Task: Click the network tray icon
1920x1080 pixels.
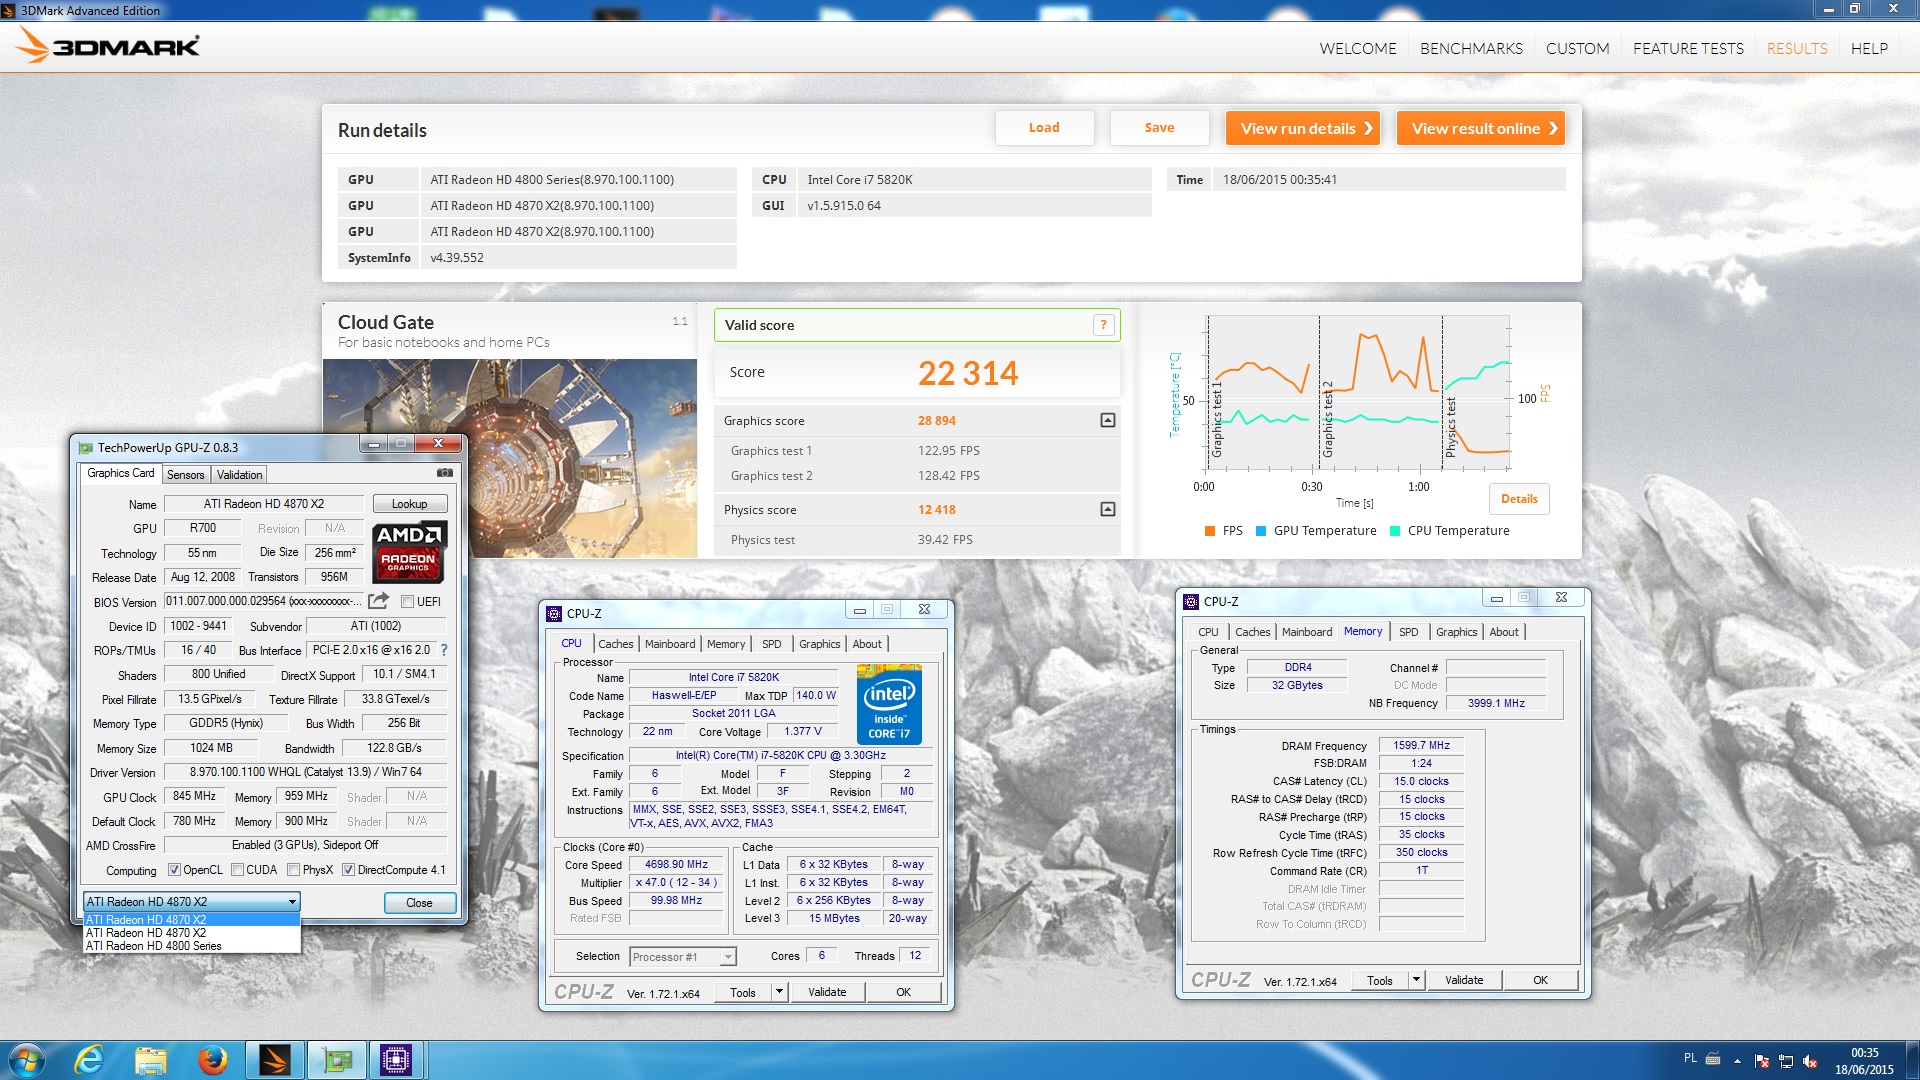Action: pyautogui.click(x=1786, y=1061)
